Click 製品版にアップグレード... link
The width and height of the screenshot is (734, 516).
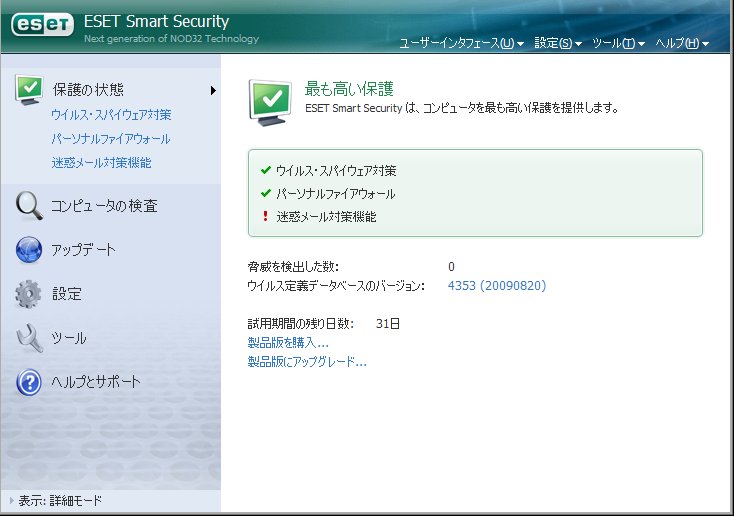[307, 362]
